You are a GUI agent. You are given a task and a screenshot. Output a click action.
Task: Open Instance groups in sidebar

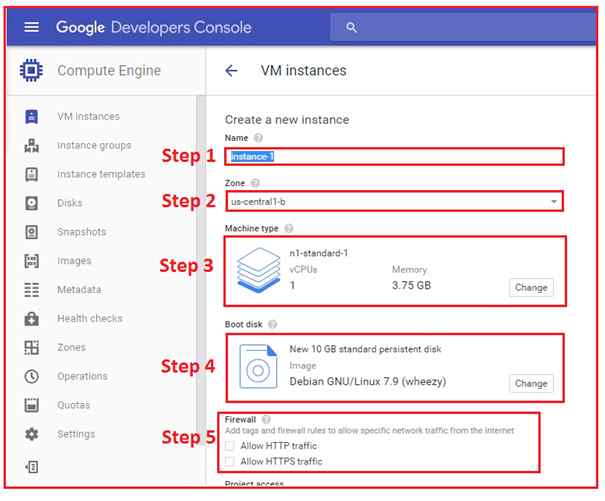(x=94, y=146)
